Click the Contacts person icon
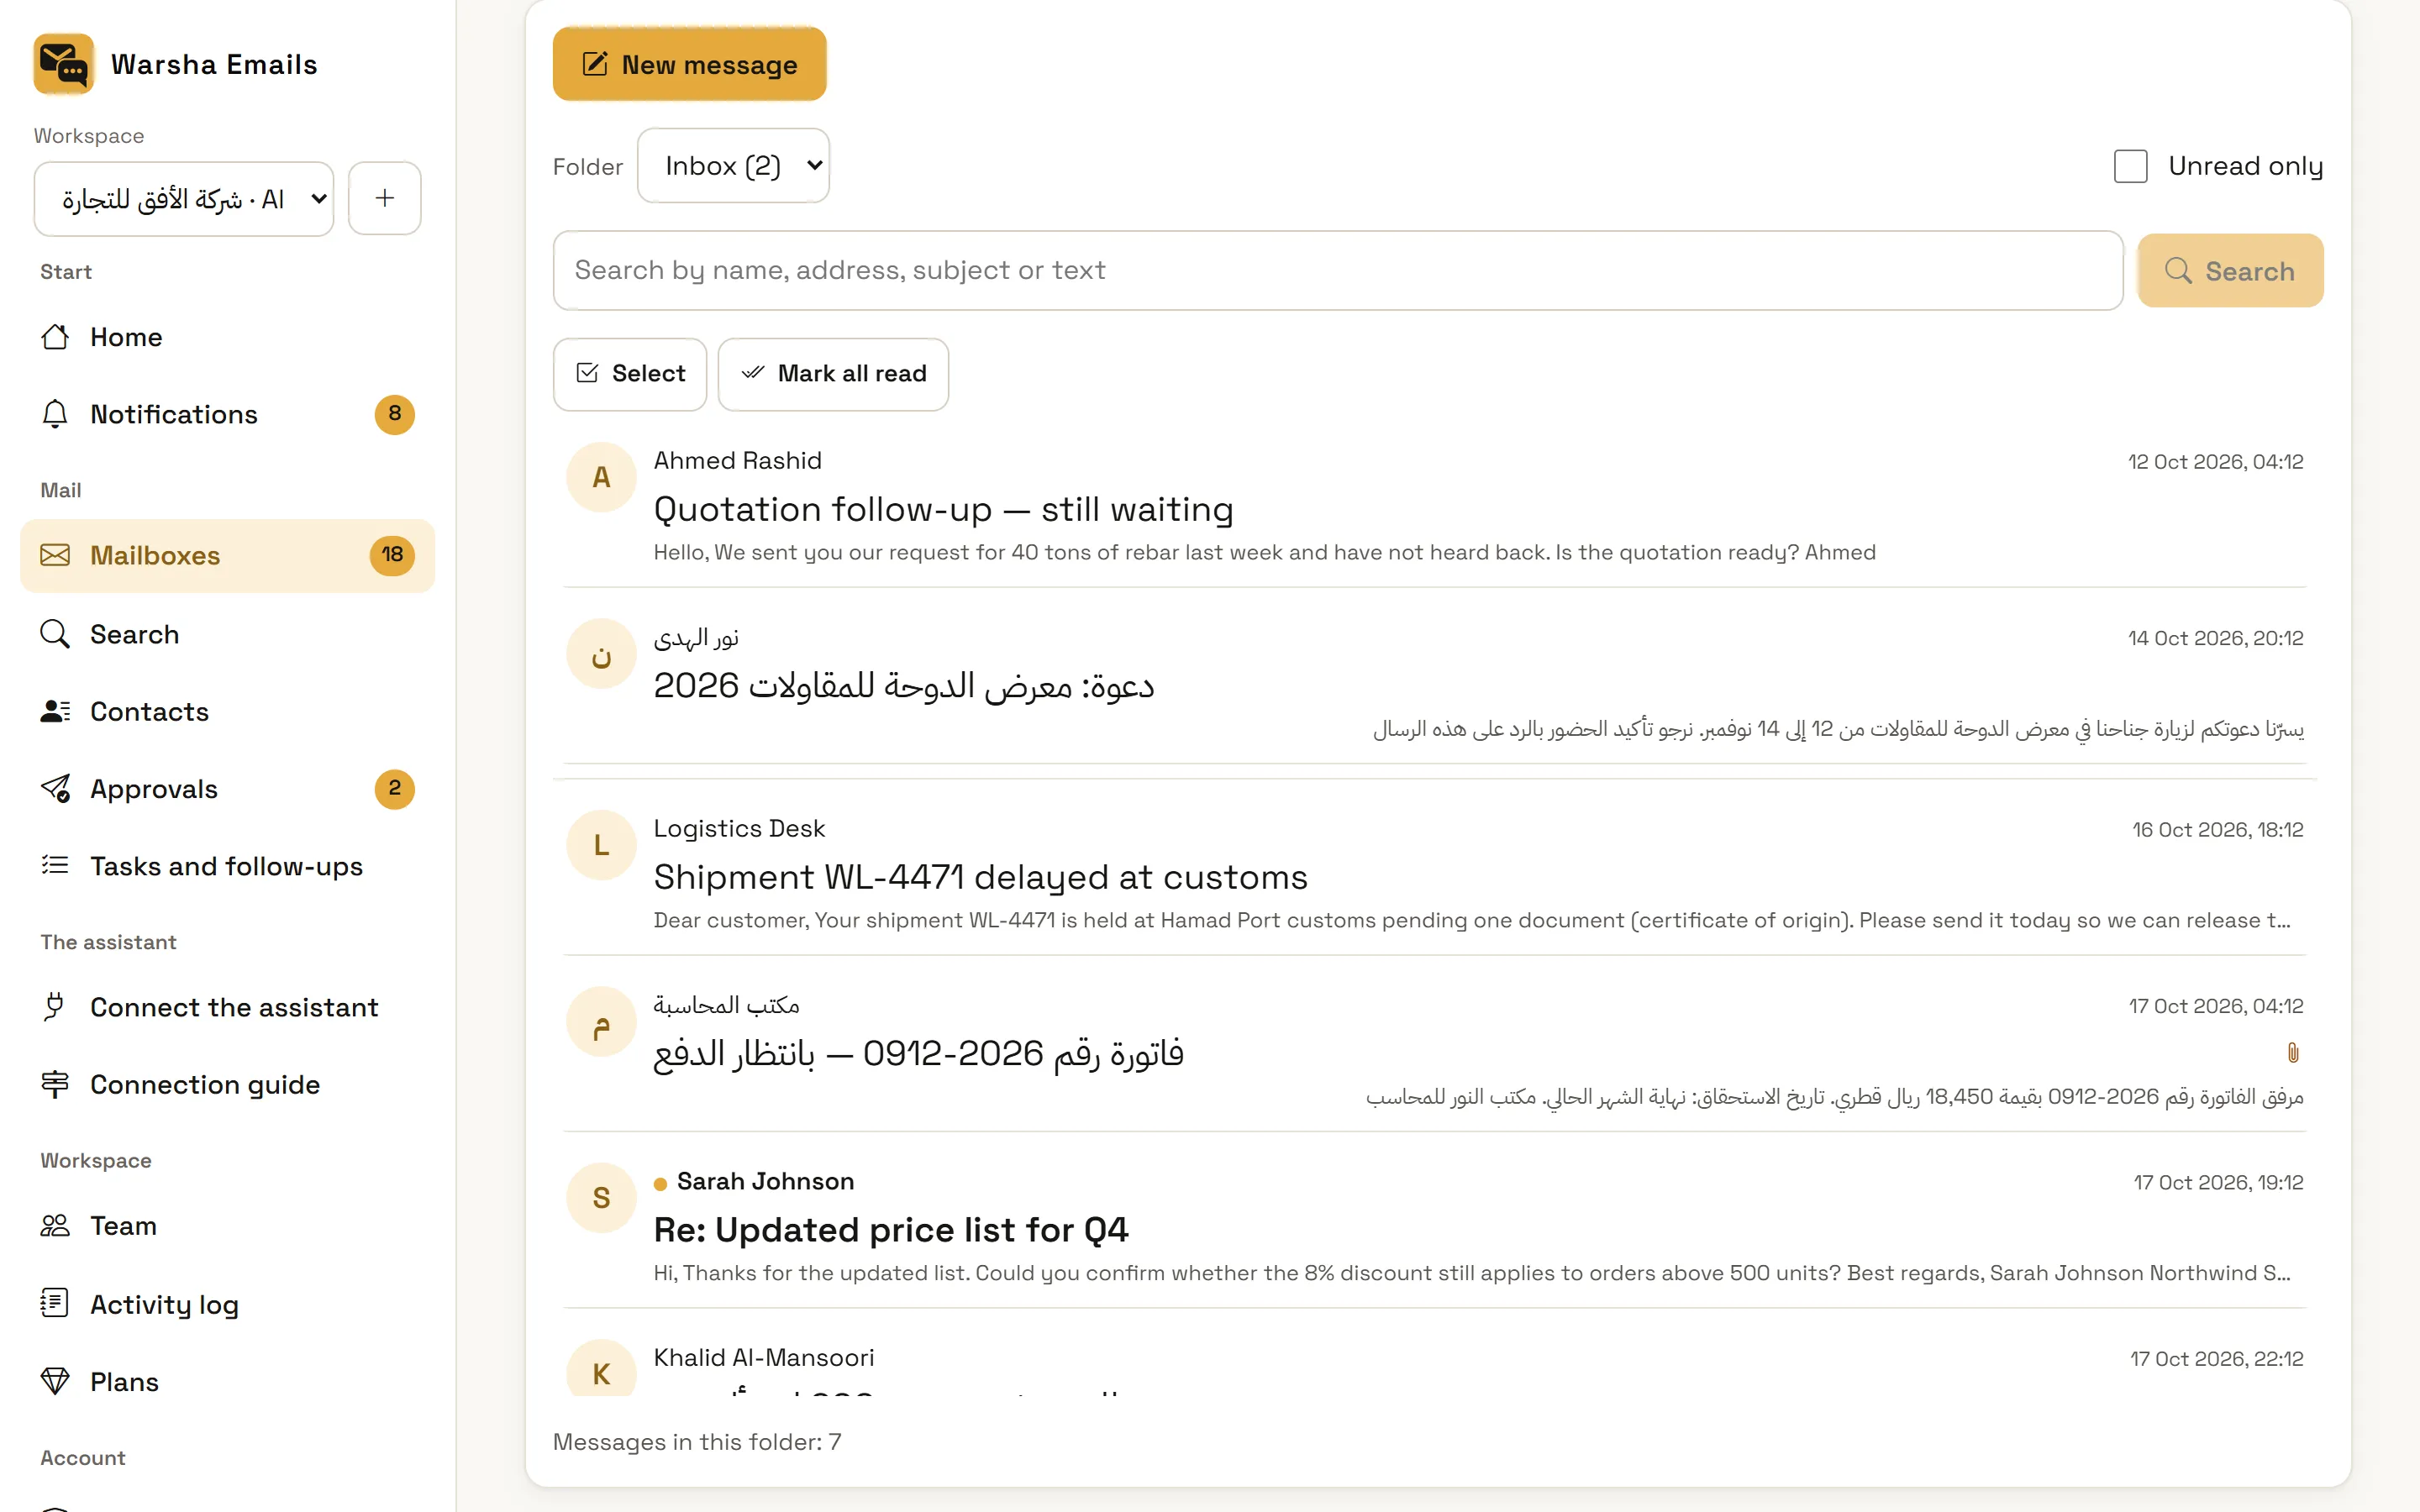The height and width of the screenshot is (1512, 2420). [x=55, y=711]
